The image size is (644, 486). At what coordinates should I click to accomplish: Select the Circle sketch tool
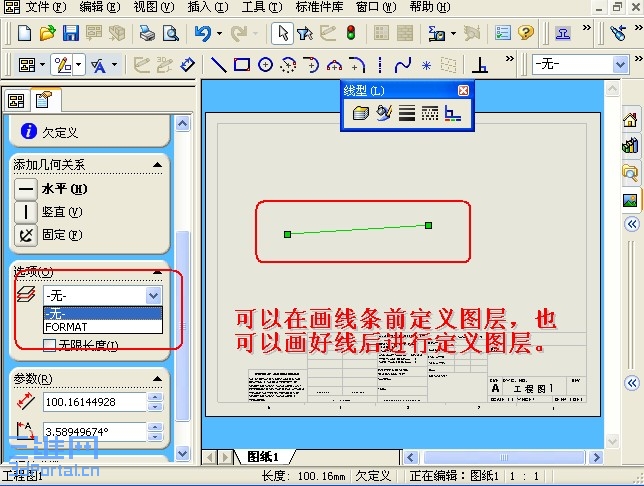pyautogui.click(x=265, y=65)
